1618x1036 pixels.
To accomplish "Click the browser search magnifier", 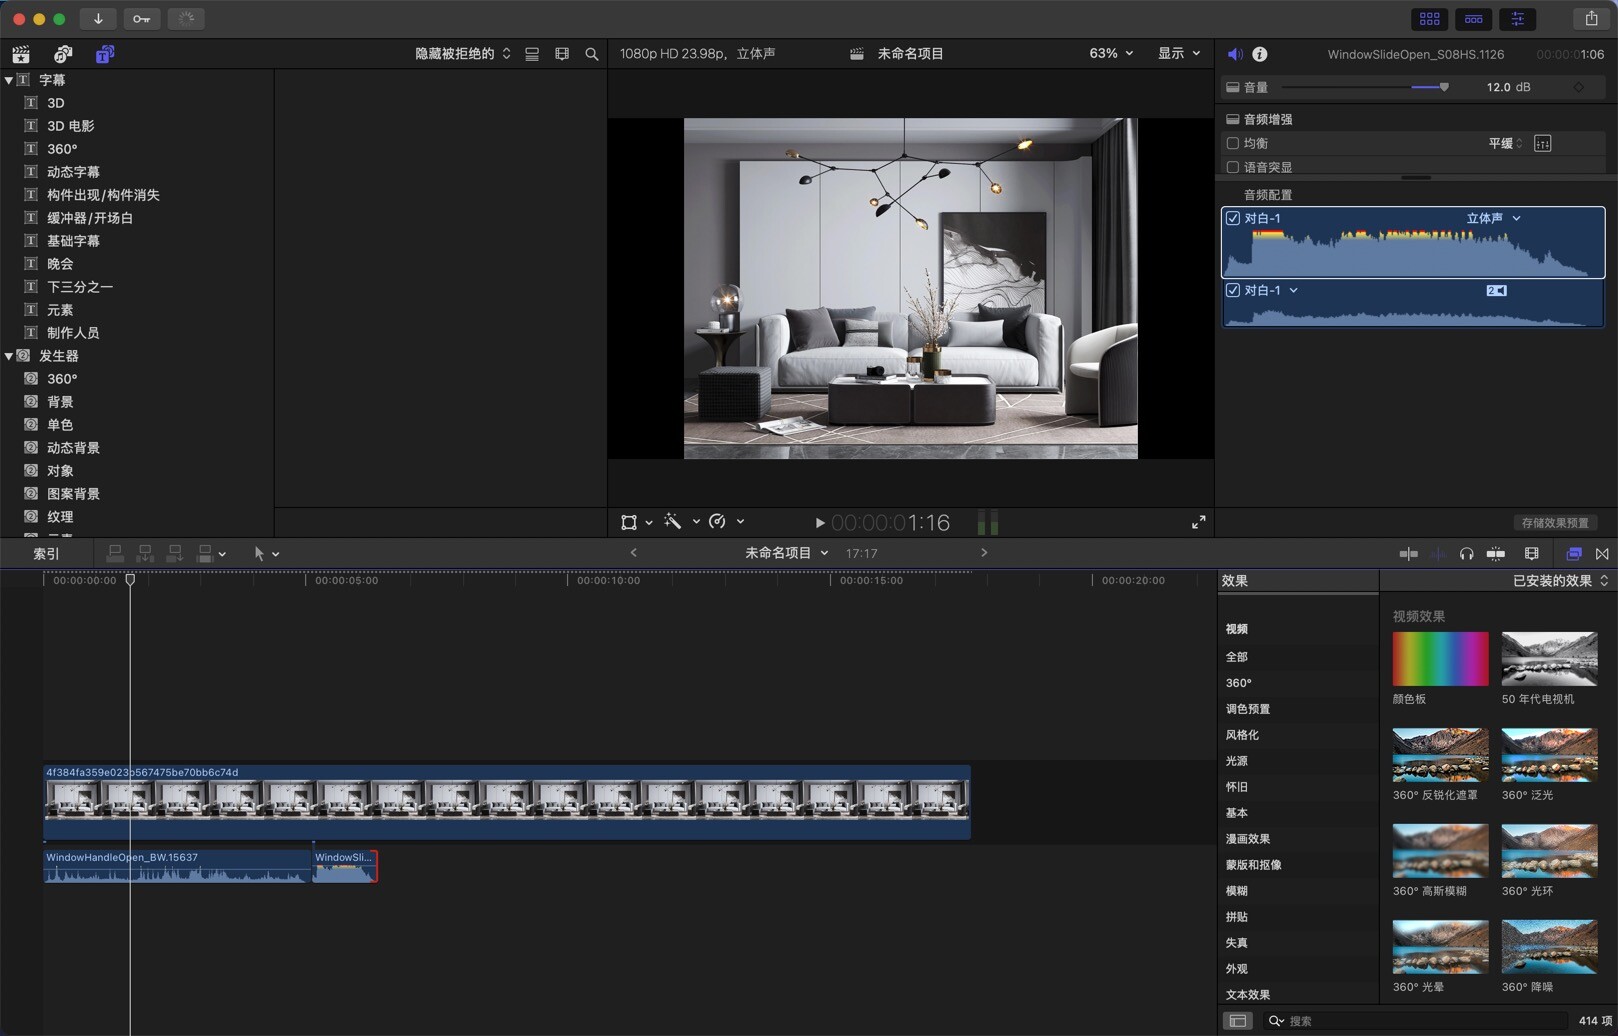I will [x=592, y=54].
